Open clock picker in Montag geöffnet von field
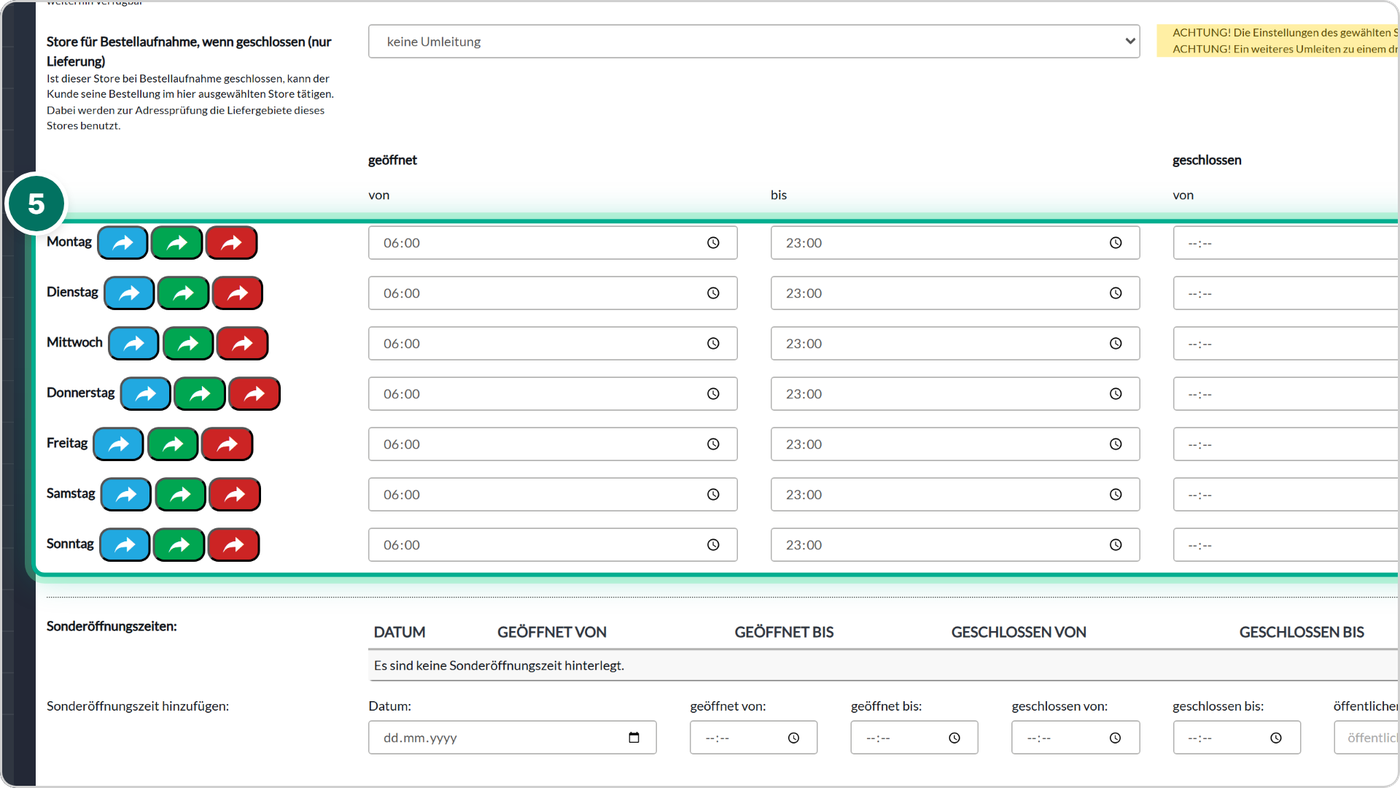The height and width of the screenshot is (788, 1400). [714, 243]
